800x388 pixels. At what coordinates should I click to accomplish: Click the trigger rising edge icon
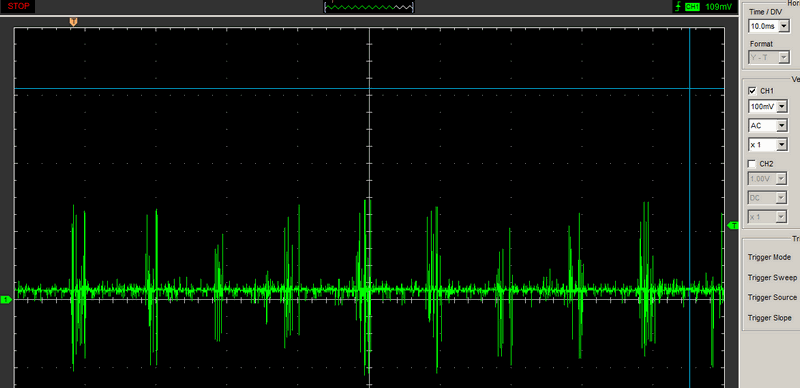678,7
